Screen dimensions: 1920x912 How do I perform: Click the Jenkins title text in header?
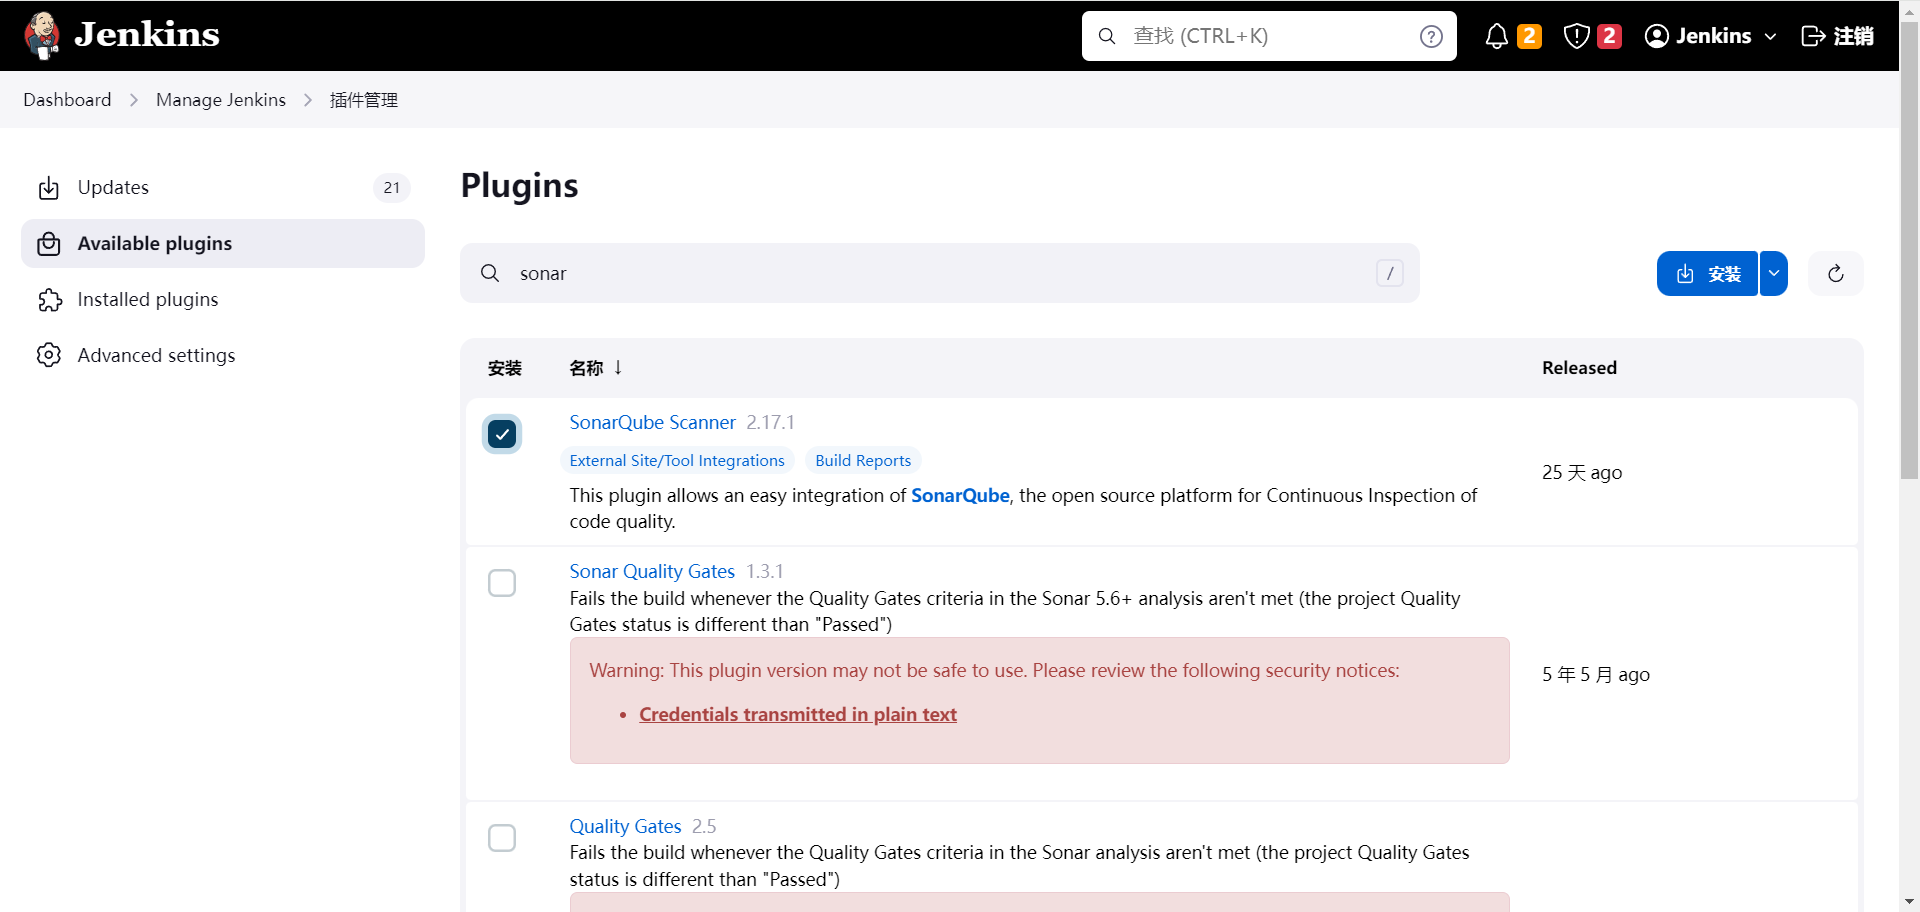[147, 35]
